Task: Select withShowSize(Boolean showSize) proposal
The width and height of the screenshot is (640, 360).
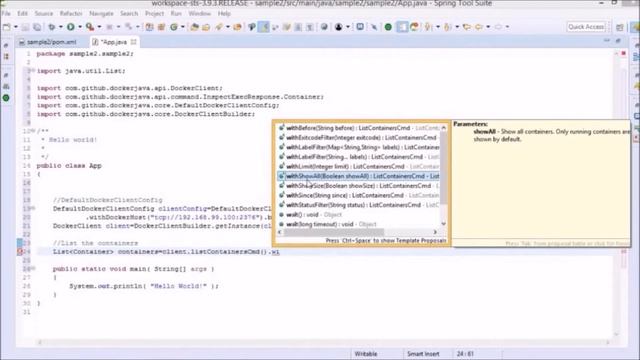Action: (x=358, y=186)
